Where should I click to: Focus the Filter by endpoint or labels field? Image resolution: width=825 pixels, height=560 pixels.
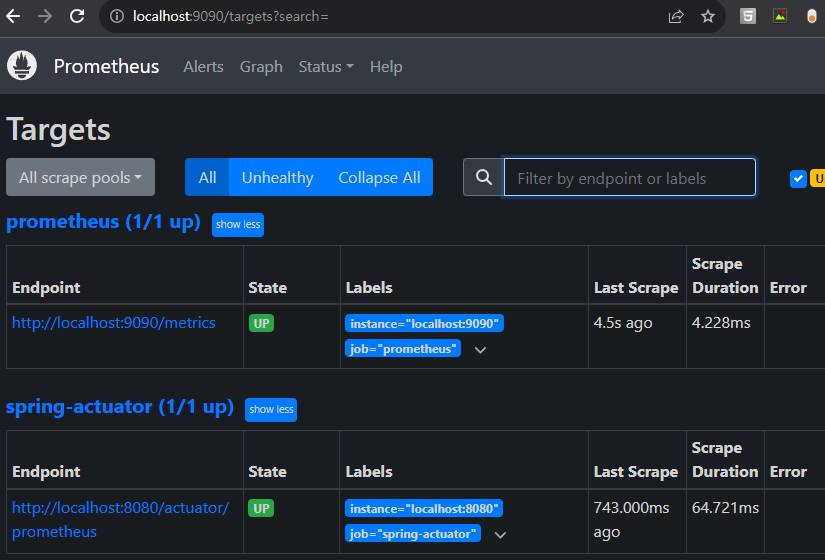click(x=630, y=177)
